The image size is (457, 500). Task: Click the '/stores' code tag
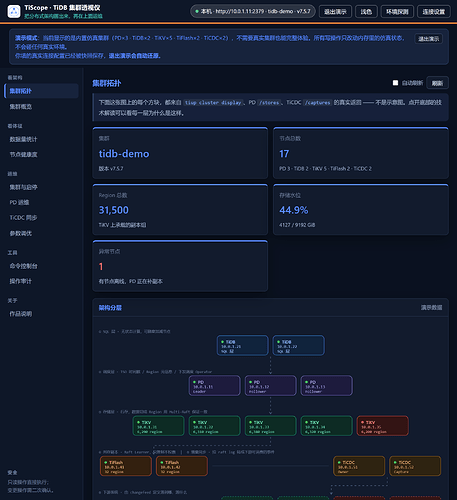click(269, 103)
